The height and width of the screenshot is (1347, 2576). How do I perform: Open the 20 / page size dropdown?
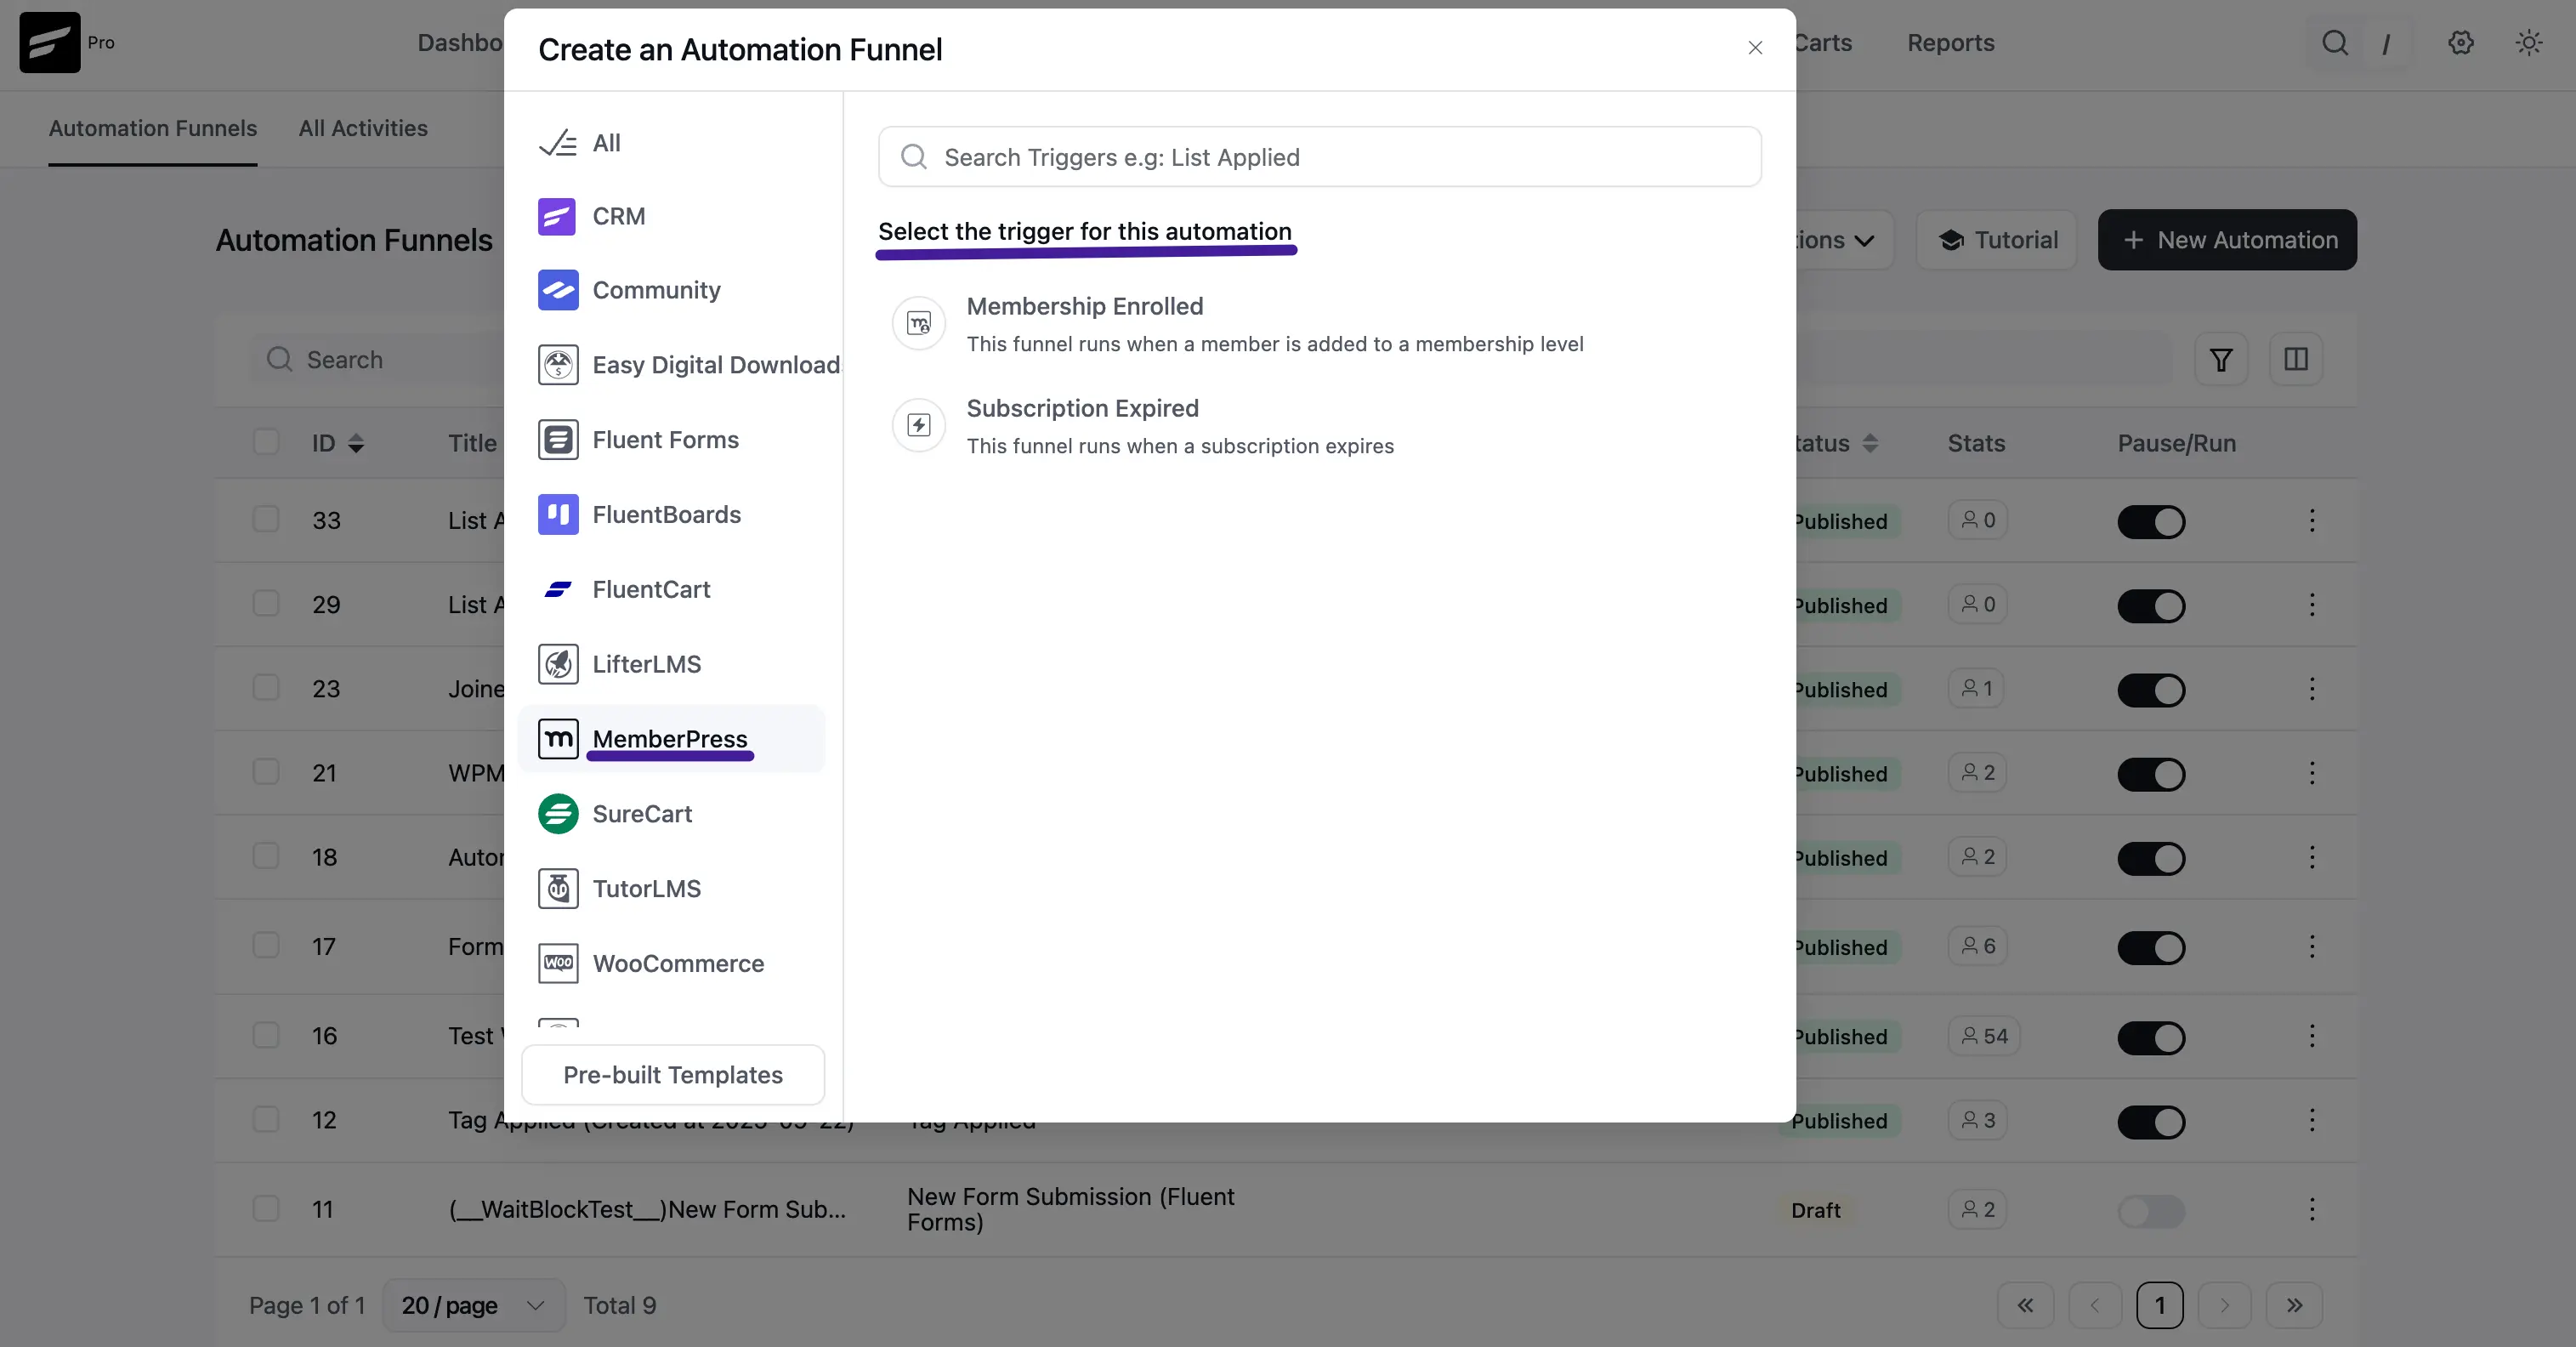[x=474, y=1305]
